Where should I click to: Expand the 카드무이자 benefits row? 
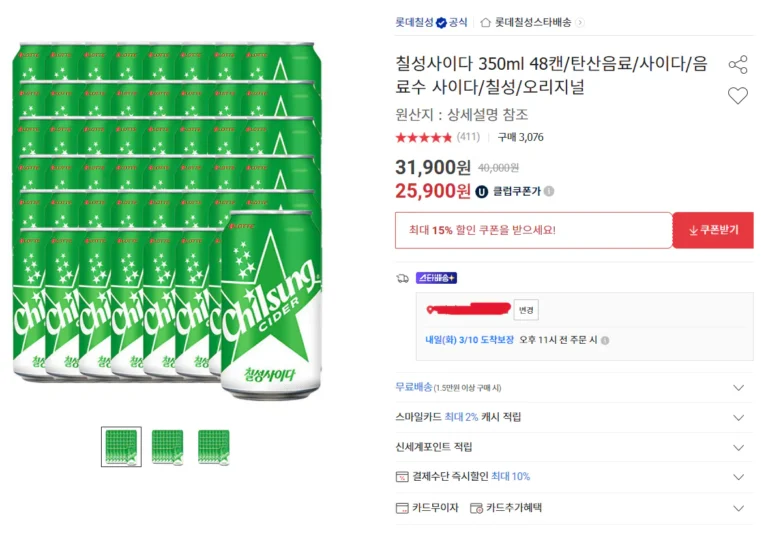click(739, 508)
